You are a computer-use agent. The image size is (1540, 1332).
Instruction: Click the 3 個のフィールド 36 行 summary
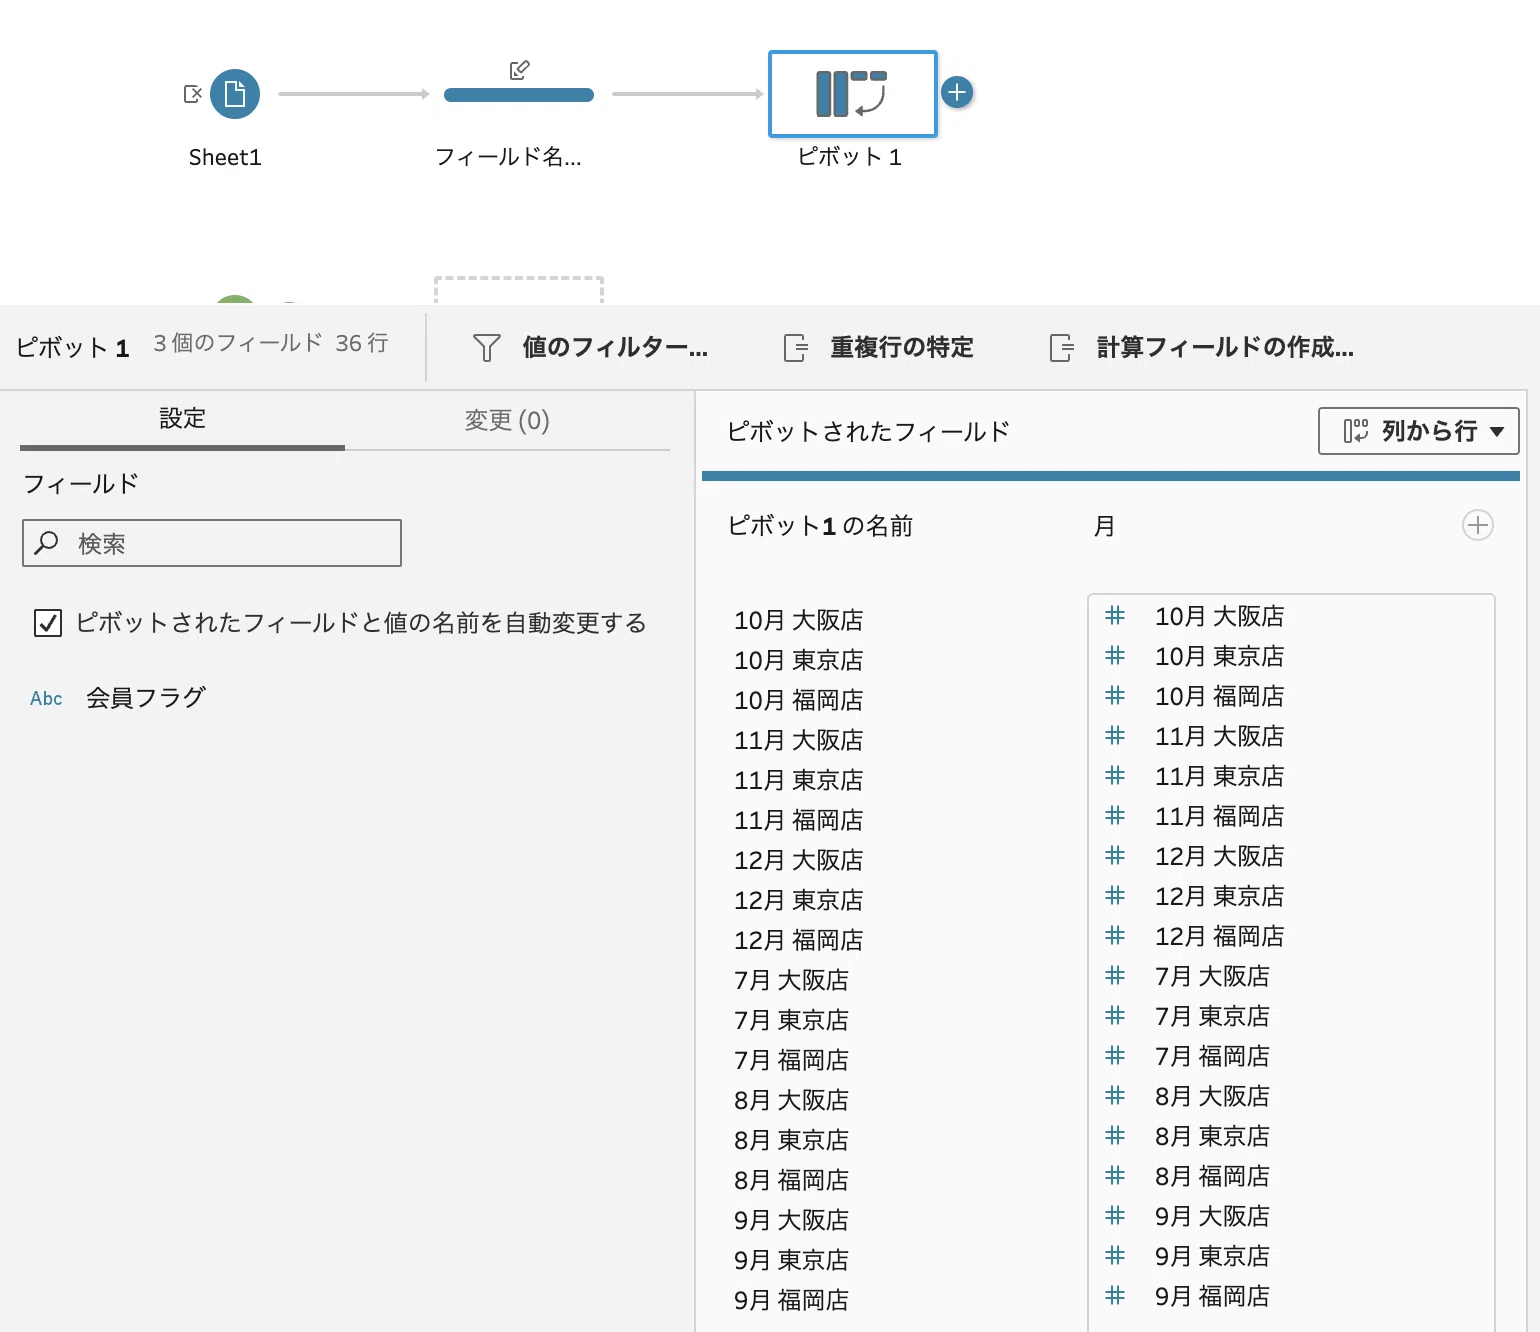[271, 343]
